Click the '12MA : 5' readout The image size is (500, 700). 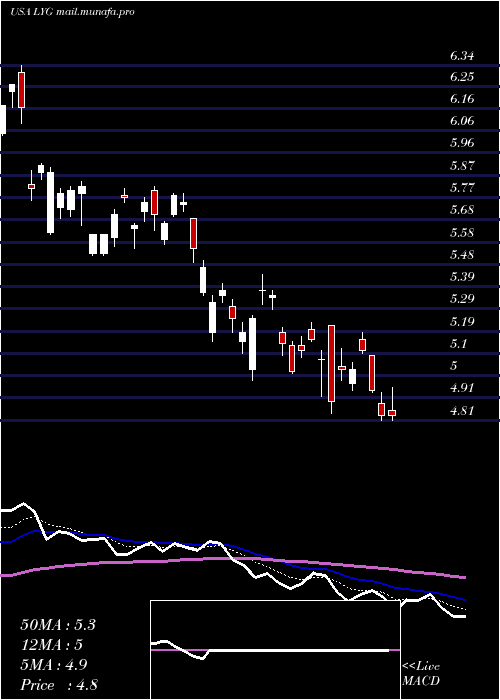coord(52,645)
